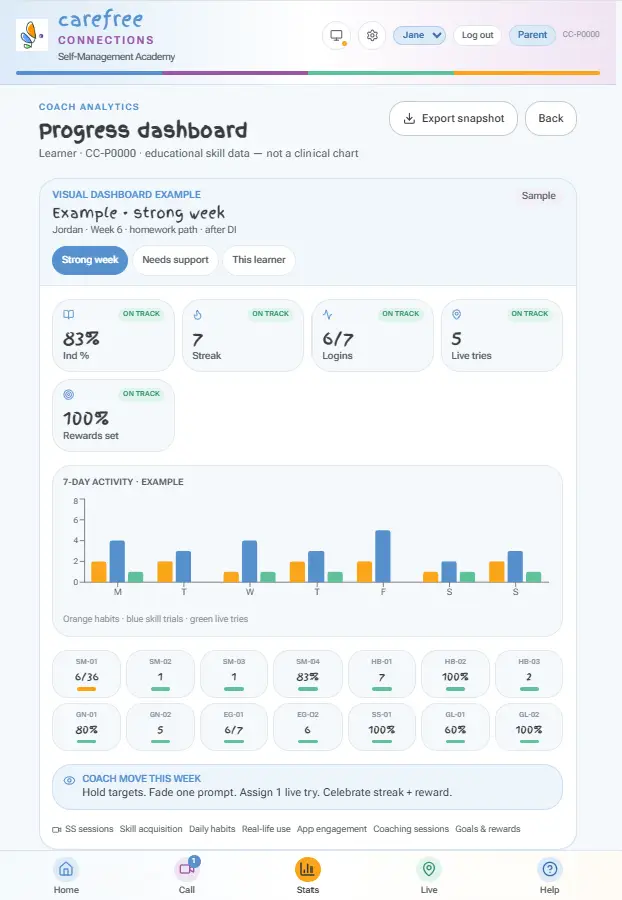Open the SS-01 100% metric tile

pos(382,727)
